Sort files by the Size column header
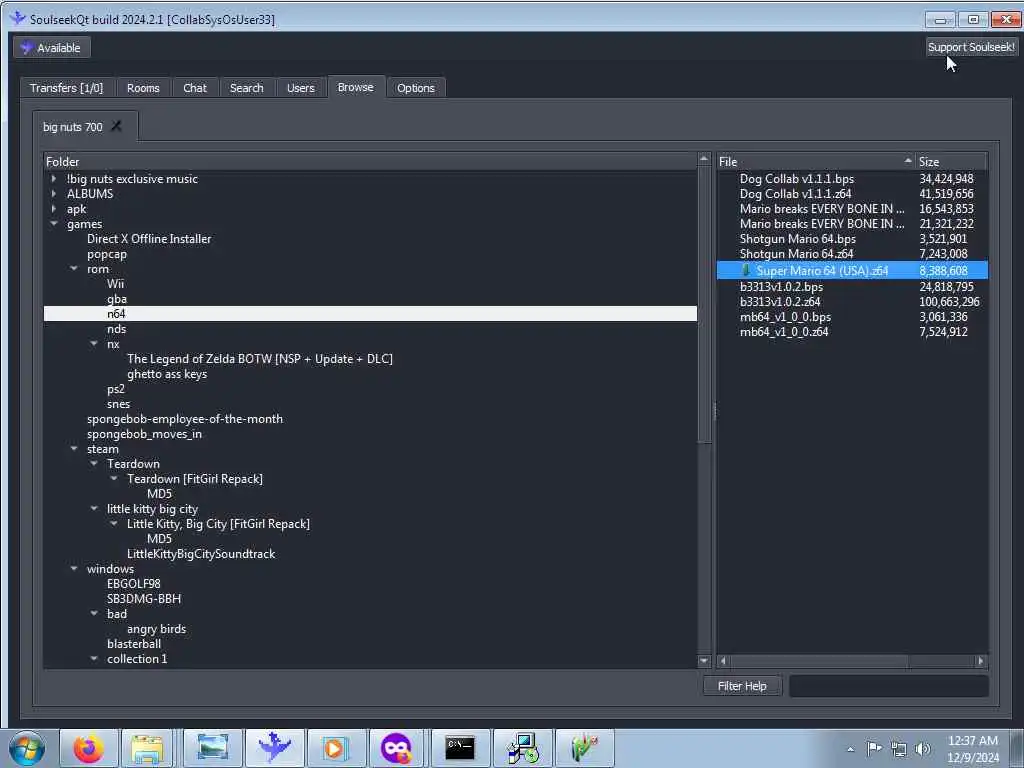Screen dimensions: 1024x768 [951, 161]
